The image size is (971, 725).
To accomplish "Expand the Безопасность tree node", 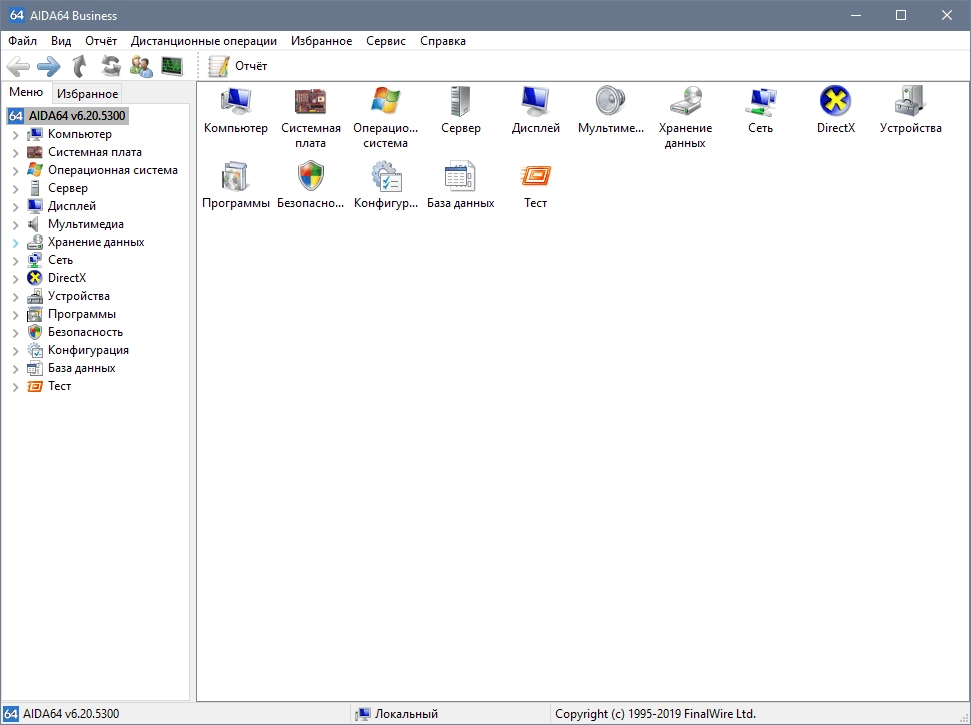I will click(15, 332).
